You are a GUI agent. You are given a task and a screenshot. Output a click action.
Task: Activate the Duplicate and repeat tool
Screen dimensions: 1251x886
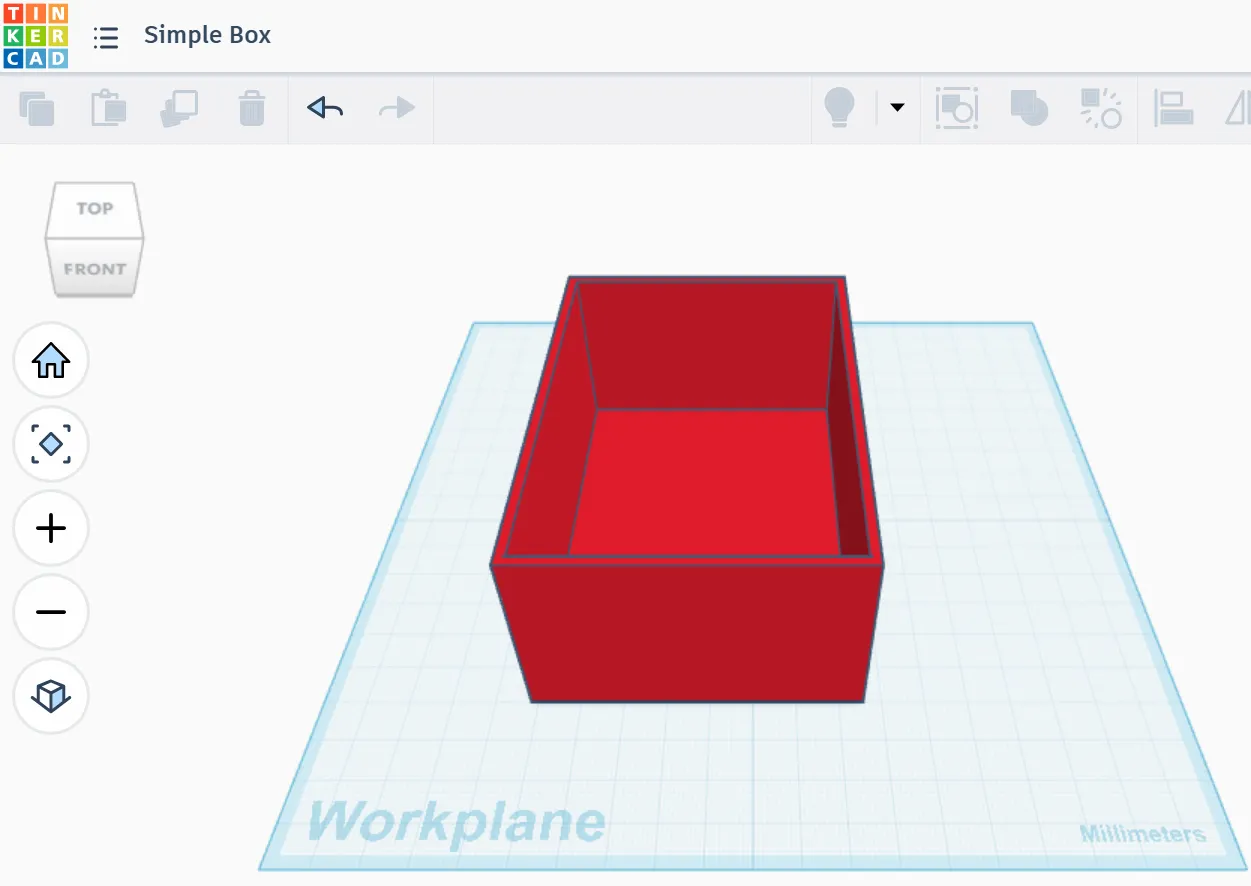(180, 108)
